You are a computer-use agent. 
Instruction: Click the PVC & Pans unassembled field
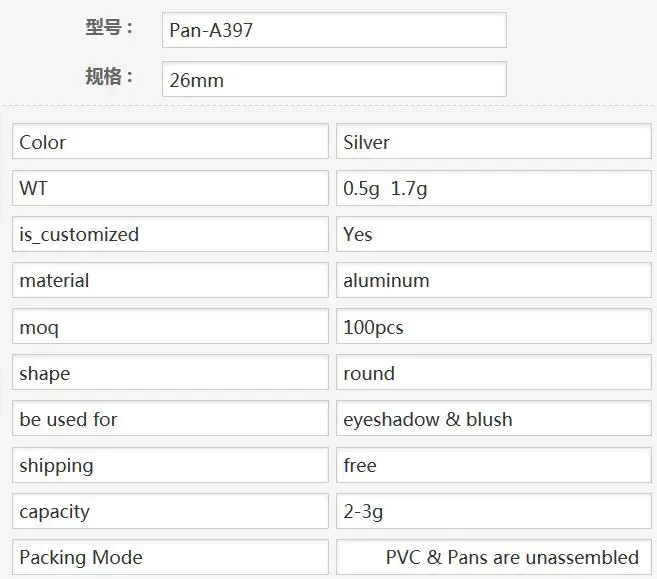(494, 557)
